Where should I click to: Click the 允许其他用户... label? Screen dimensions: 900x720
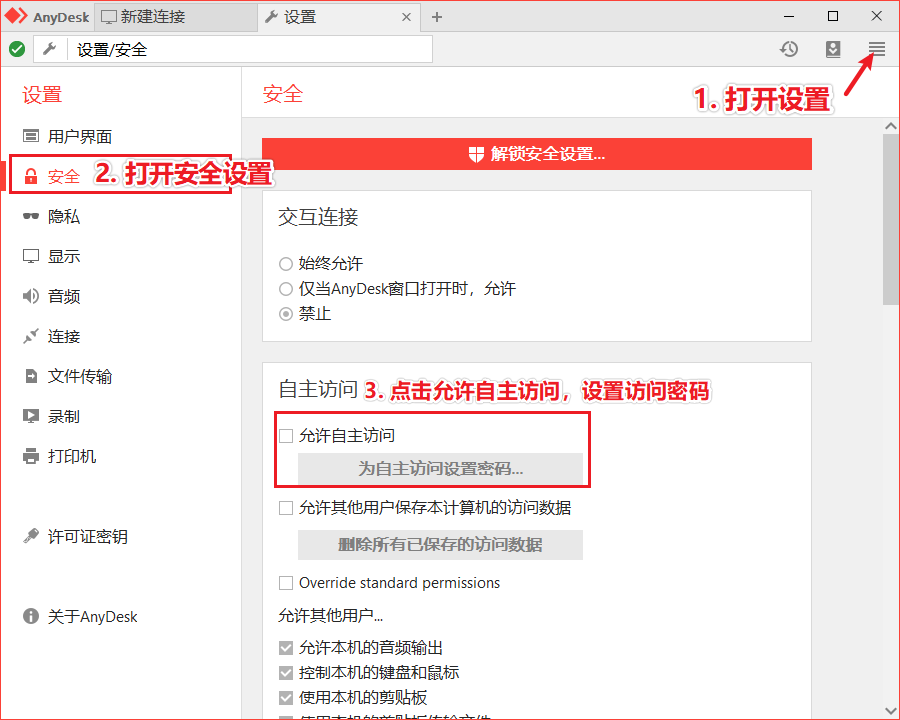click(x=331, y=616)
